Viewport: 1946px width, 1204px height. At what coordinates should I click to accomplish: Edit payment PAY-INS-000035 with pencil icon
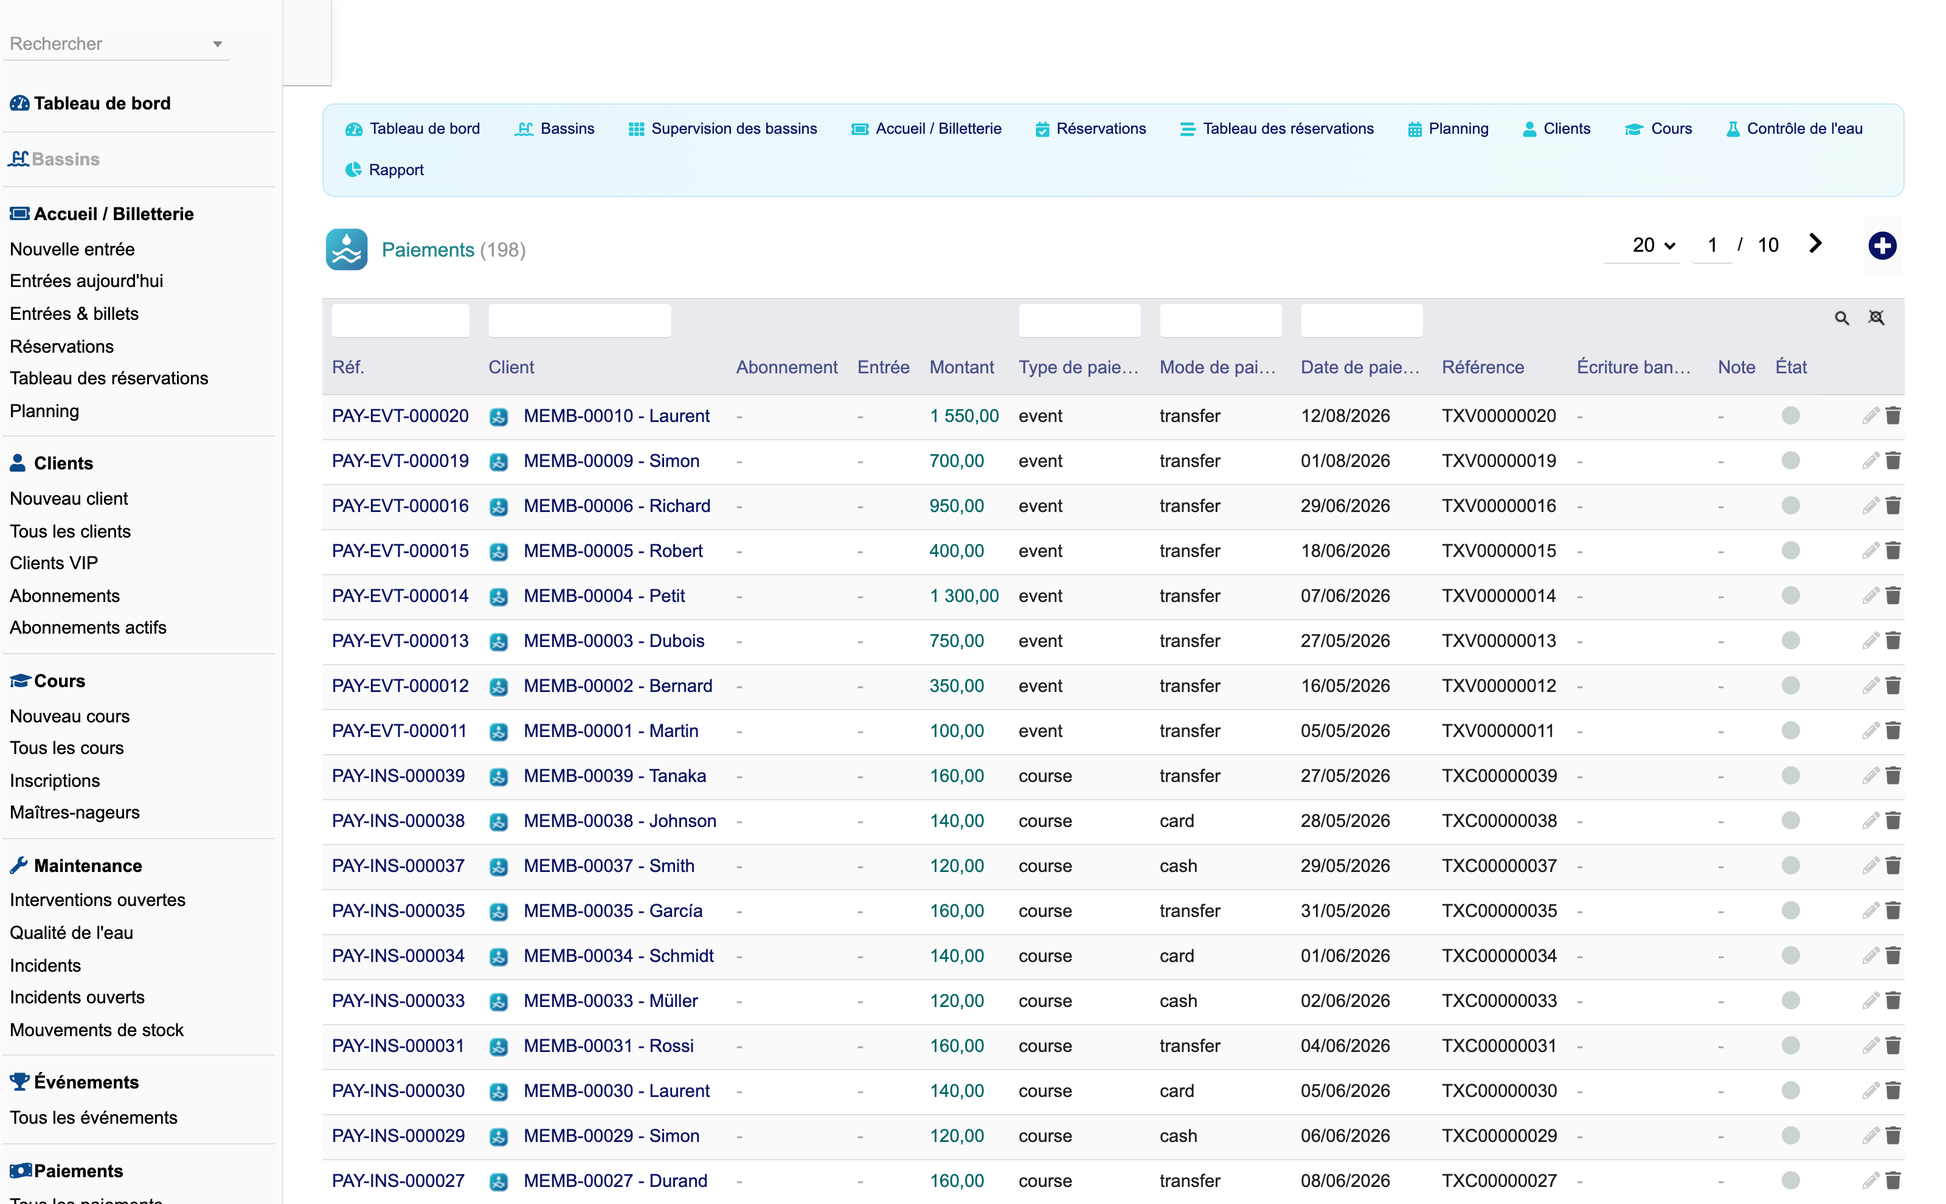(1870, 911)
